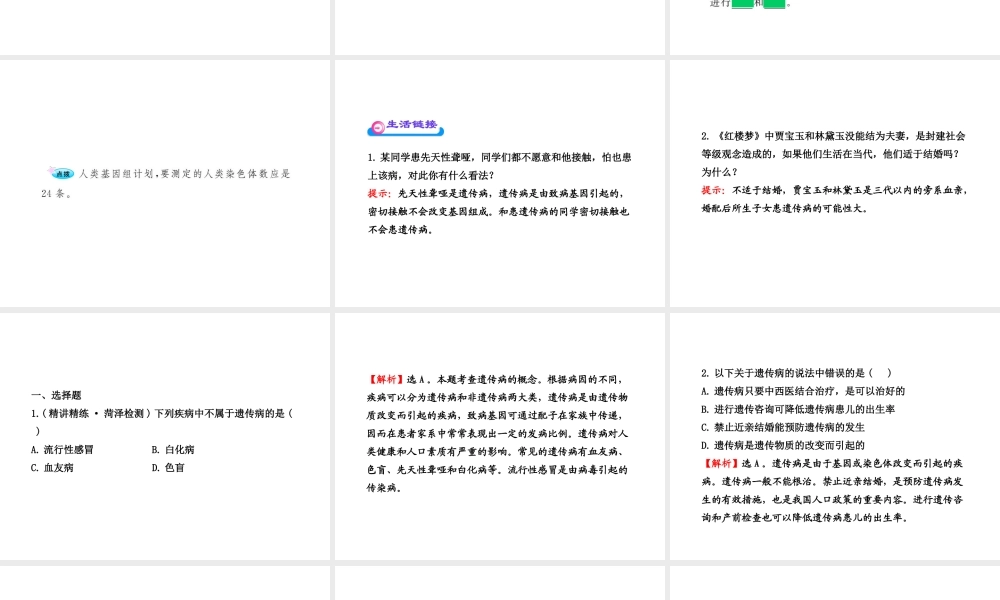
Task: Click option 'D. 遗传病是遗传物质的改变而引起的'
Action: (x=783, y=445)
